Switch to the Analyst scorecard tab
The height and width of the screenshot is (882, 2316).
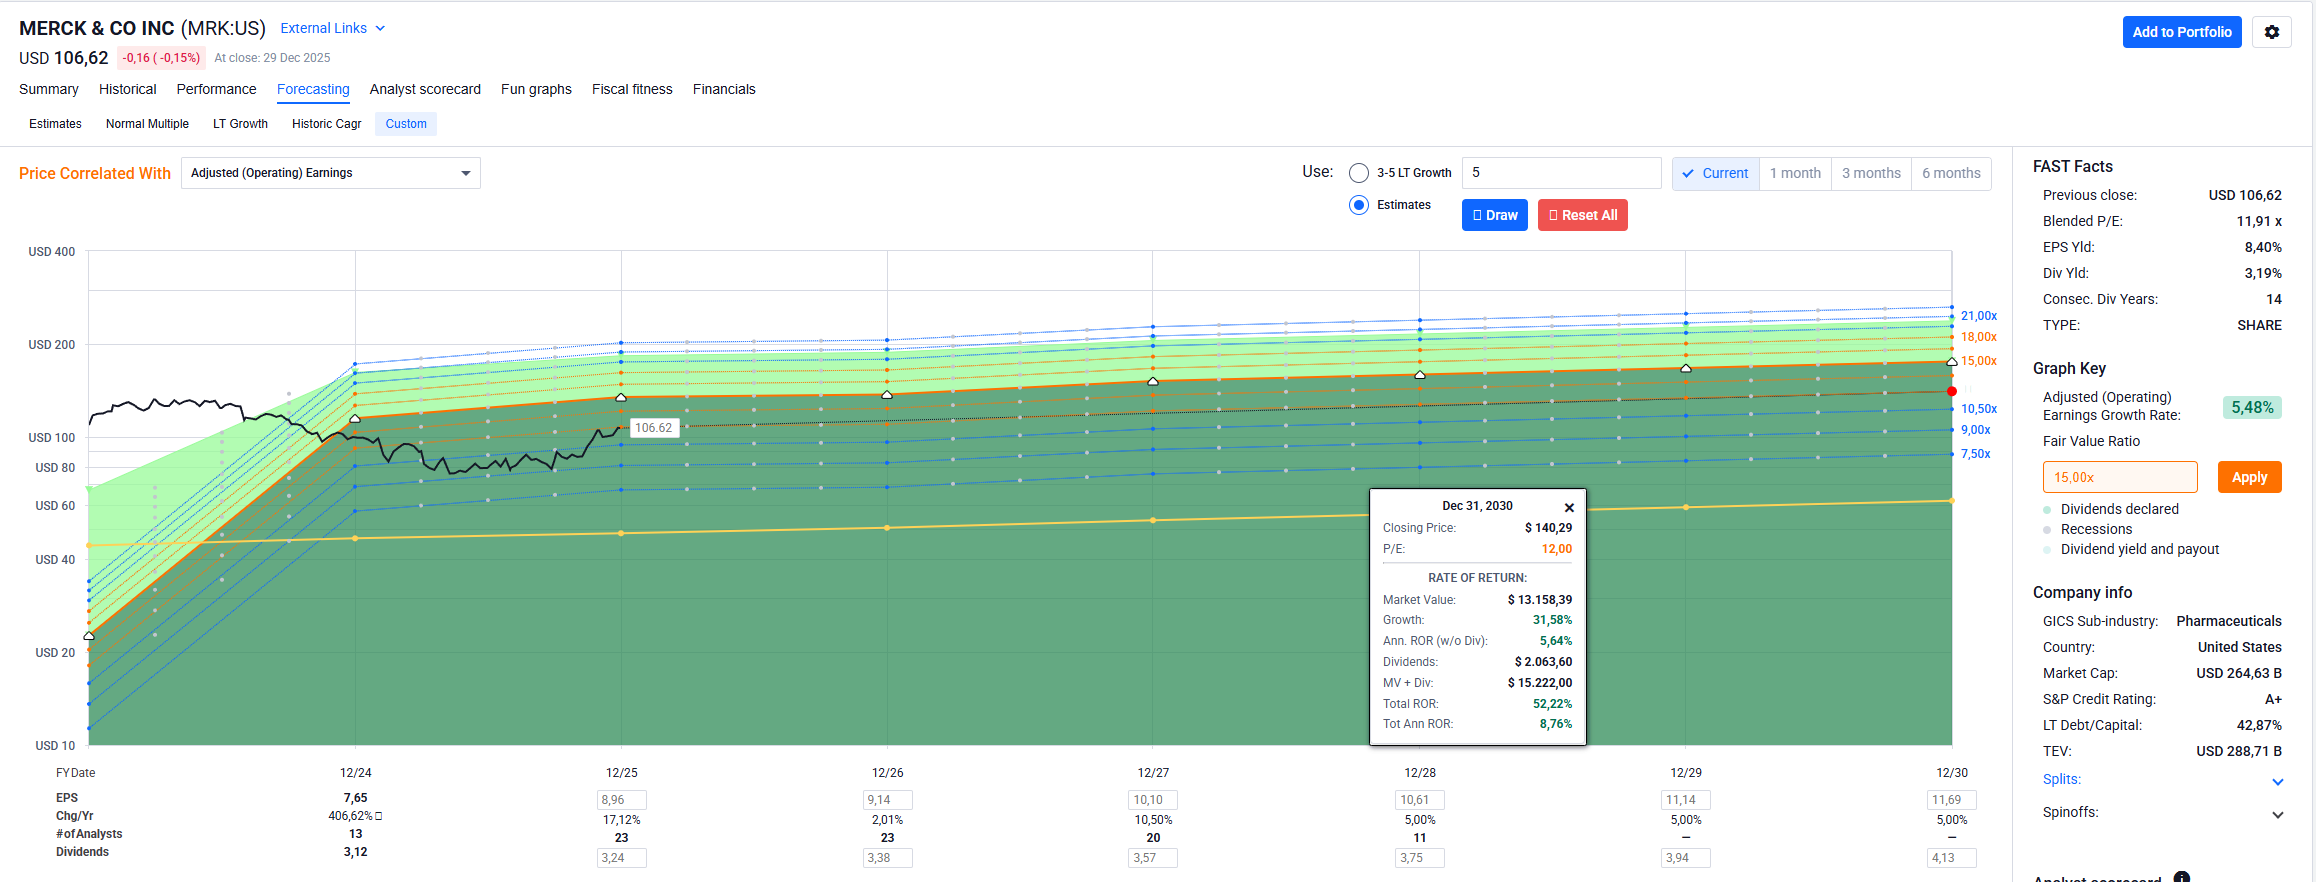coord(425,89)
